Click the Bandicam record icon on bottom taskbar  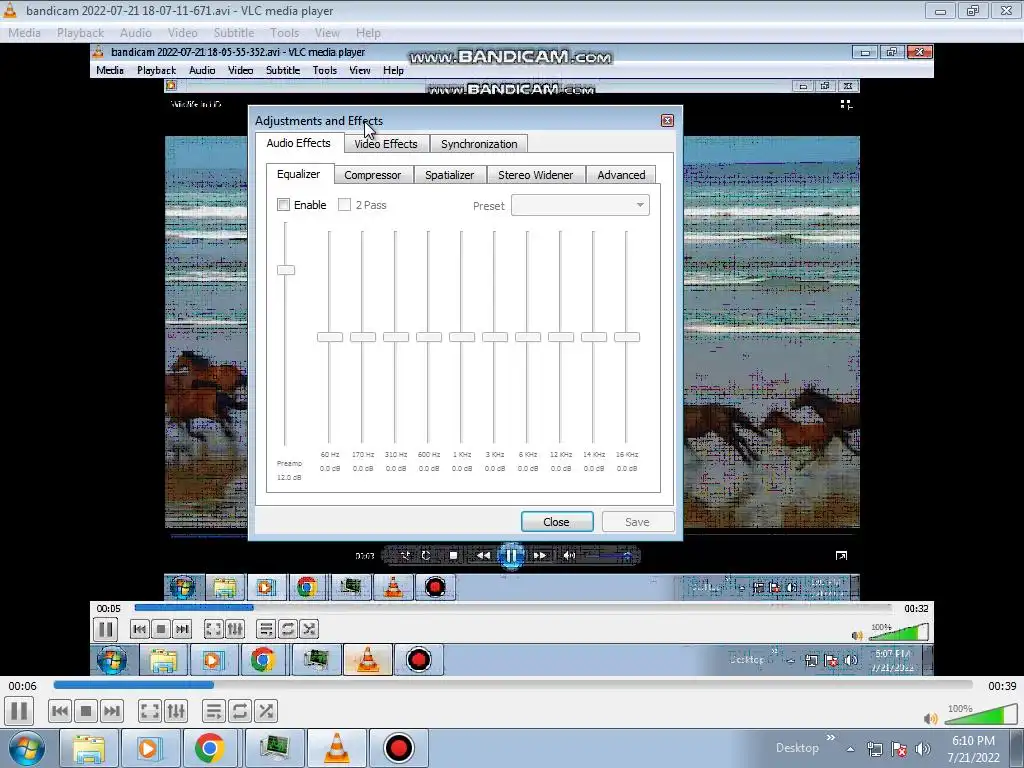point(398,748)
